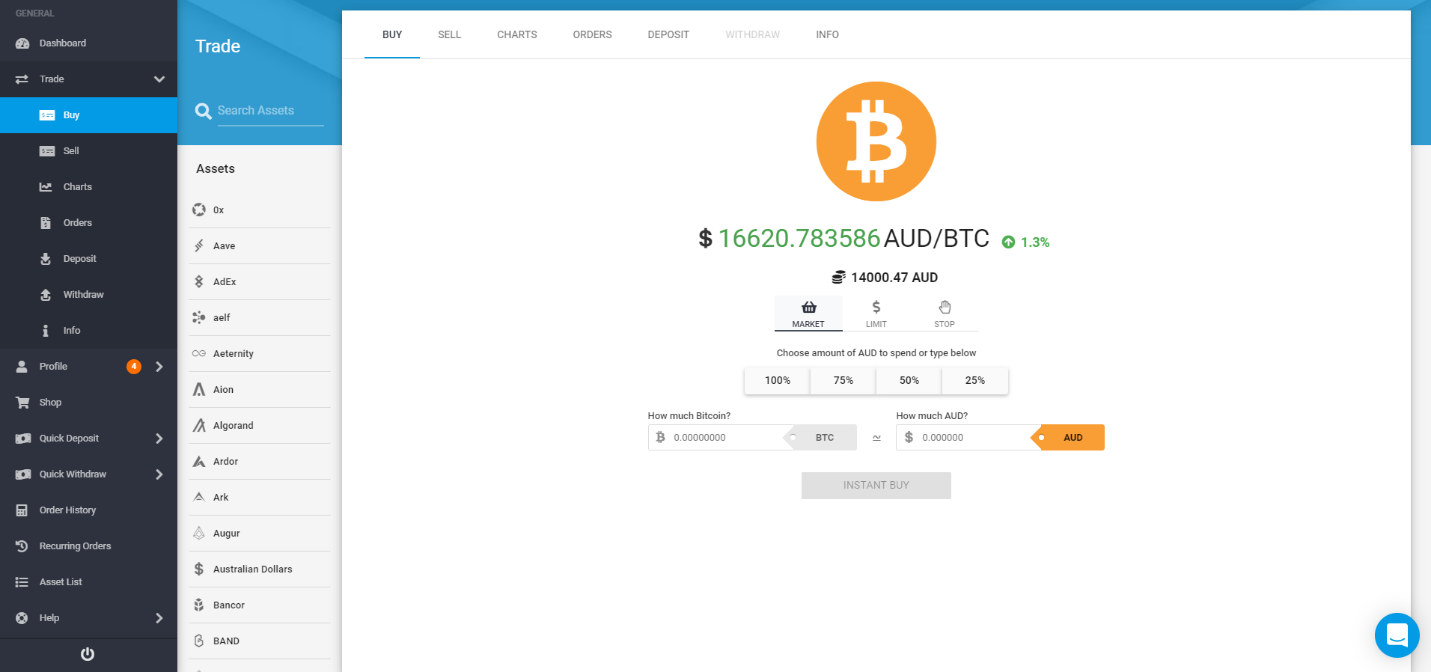1431x672 pixels.
Task: Open the Shop from the sidebar
Action: [88, 402]
